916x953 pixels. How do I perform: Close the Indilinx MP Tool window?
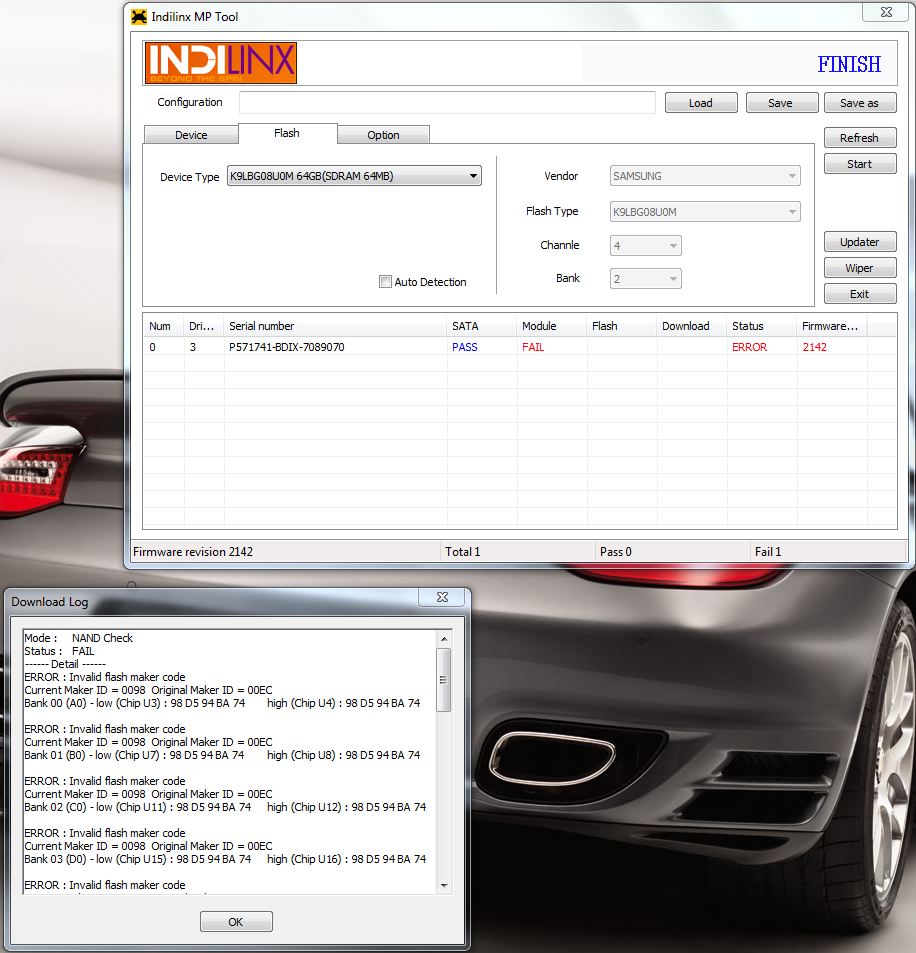[886, 12]
